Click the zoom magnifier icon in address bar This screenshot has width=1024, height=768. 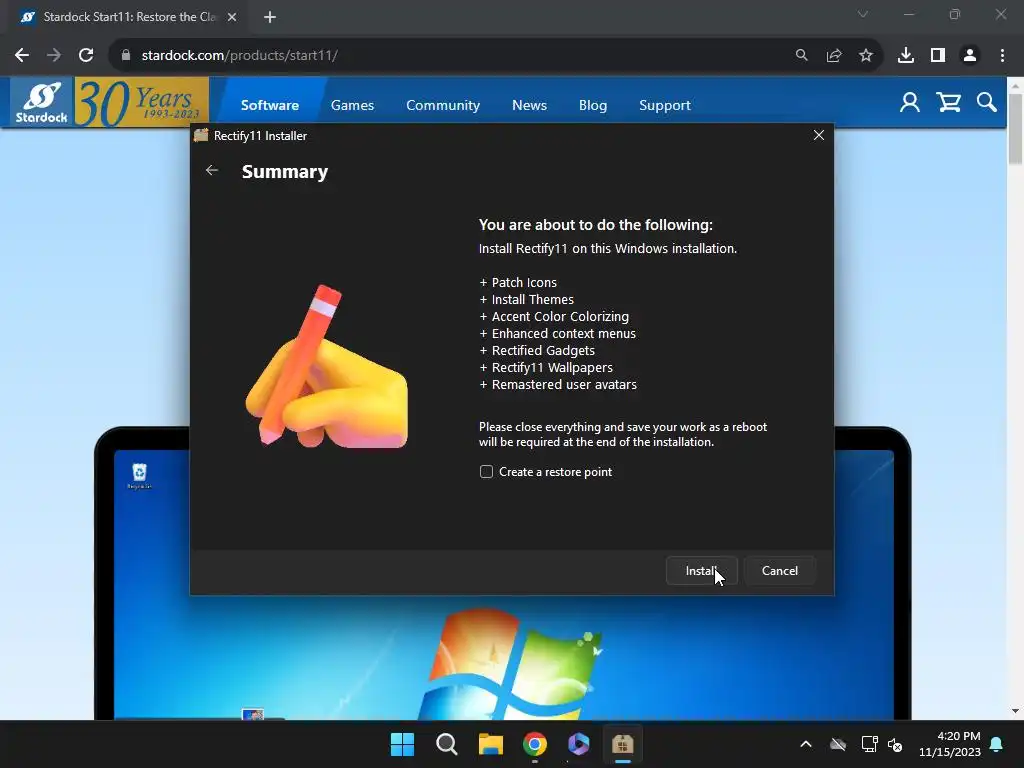tap(801, 56)
